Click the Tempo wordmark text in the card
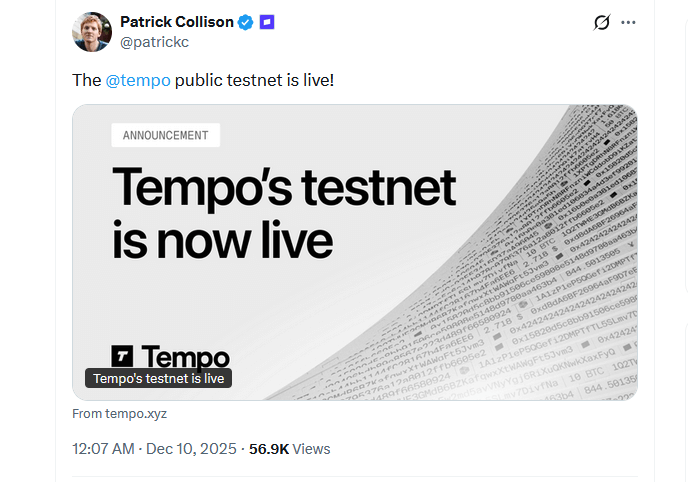Image resolution: width=688 pixels, height=482 pixels. click(x=186, y=356)
